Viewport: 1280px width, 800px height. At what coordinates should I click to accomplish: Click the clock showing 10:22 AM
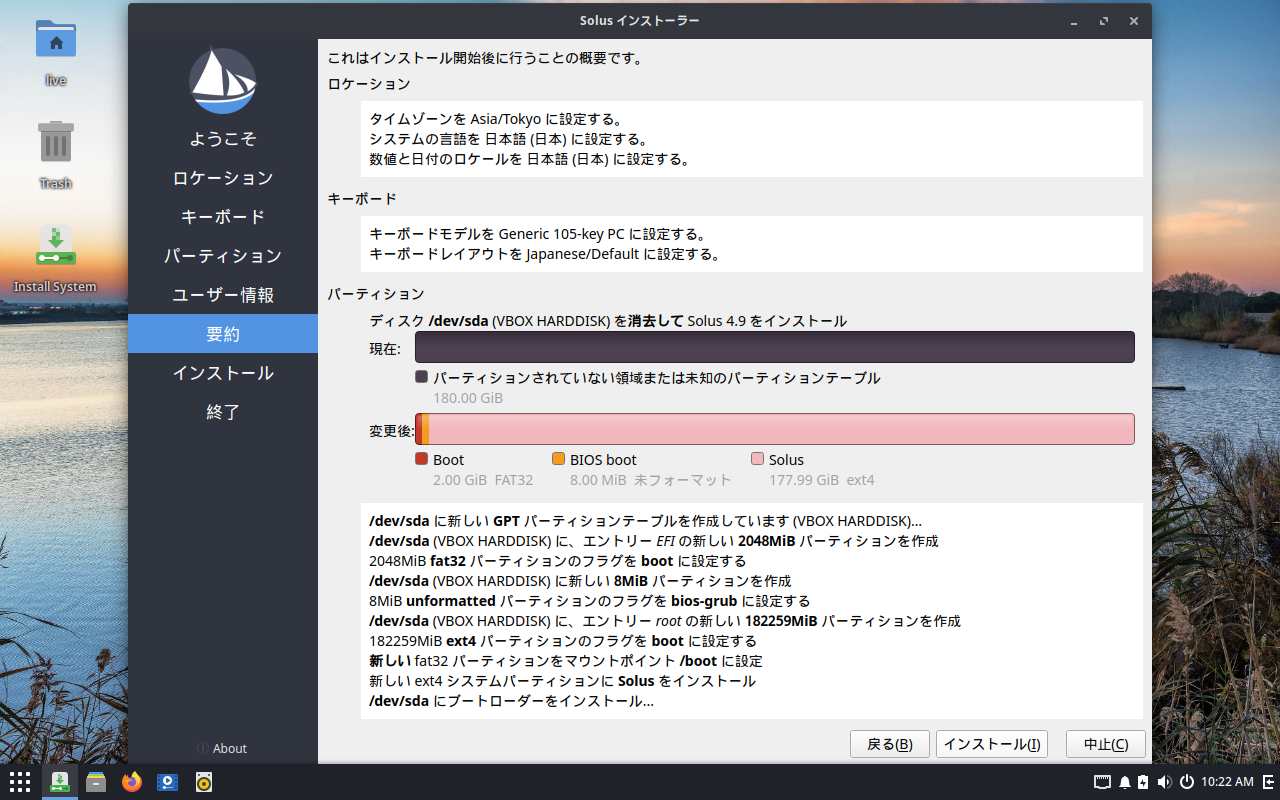pos(1227,782)
